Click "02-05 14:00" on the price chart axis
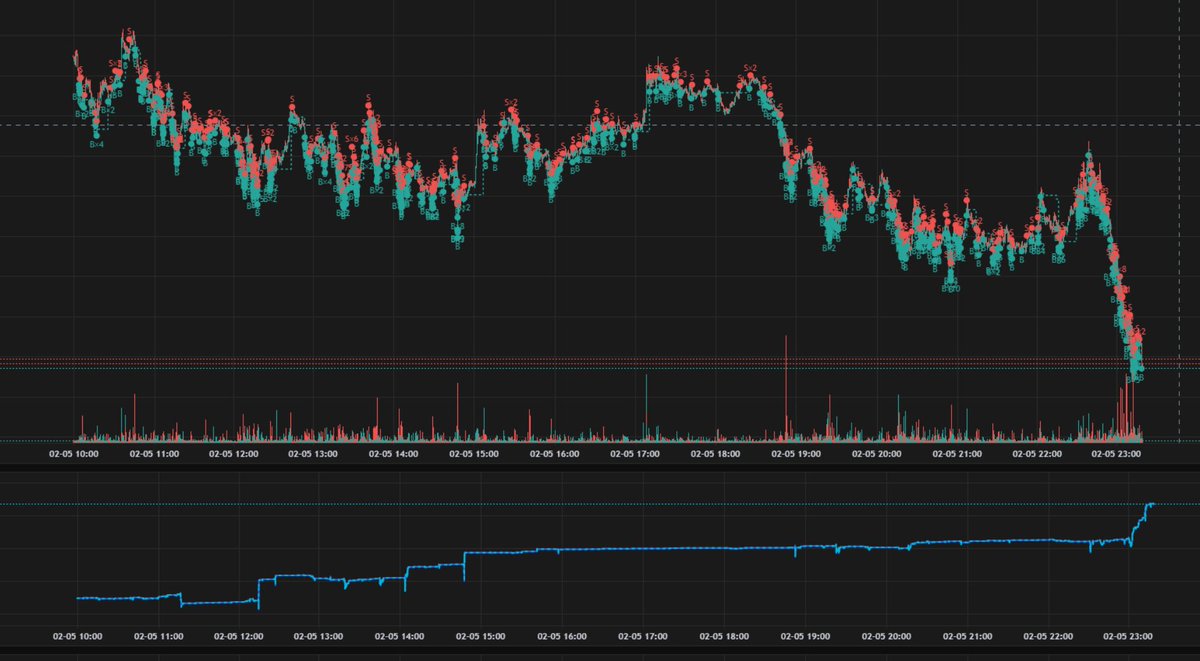1200x661 pixels. (x=394, y=453)
